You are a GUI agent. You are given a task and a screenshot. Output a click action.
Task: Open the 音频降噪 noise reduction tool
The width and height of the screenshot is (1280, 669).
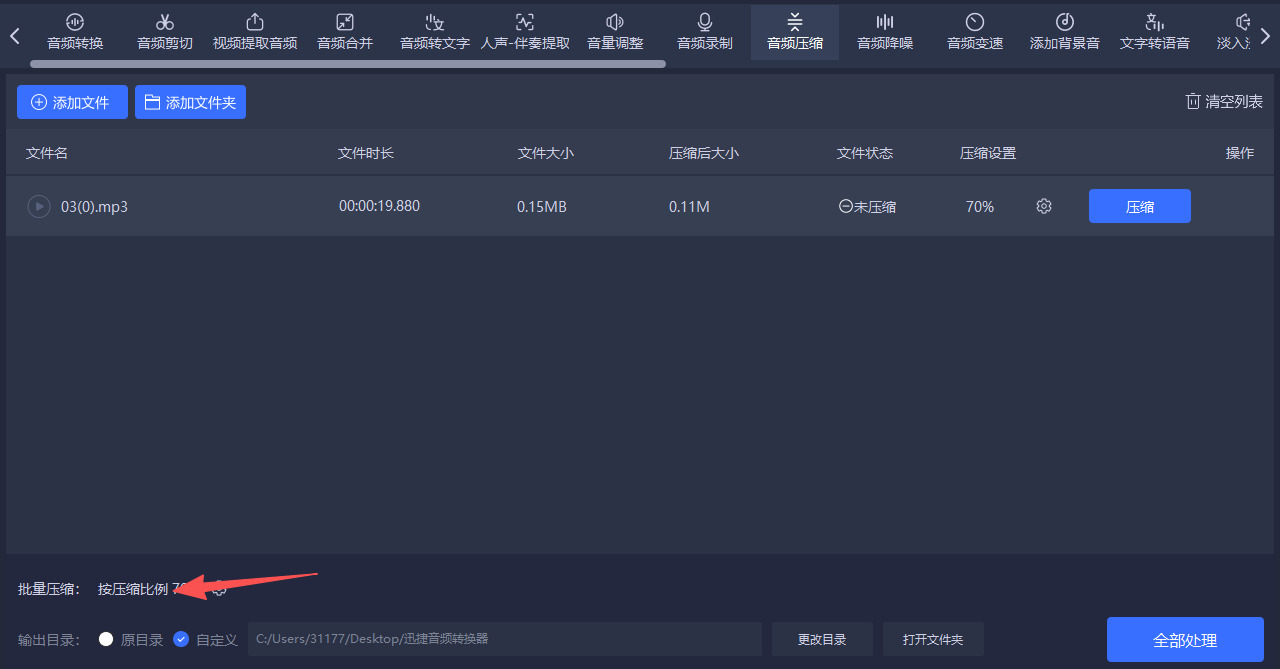coord(884,32)
